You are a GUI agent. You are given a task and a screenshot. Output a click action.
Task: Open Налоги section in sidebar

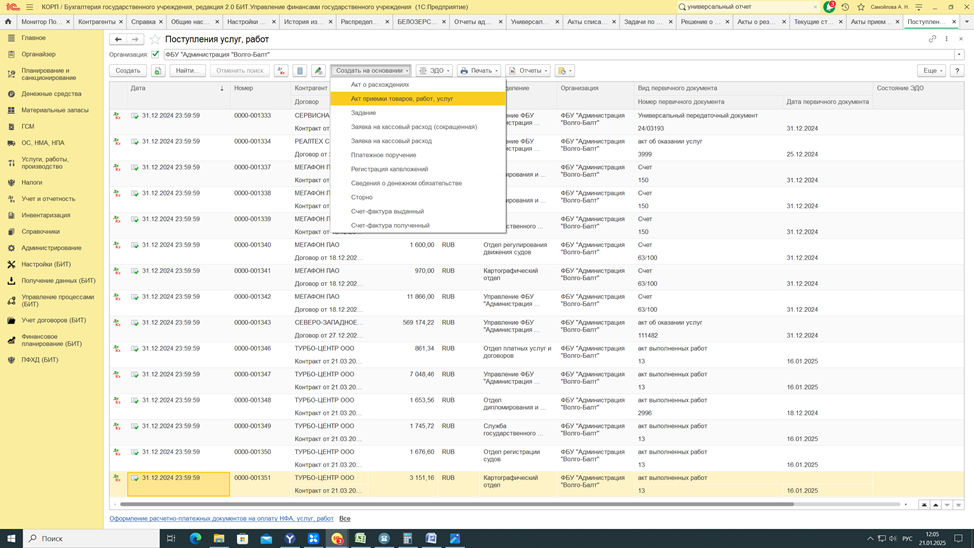[x=32, y=183]
